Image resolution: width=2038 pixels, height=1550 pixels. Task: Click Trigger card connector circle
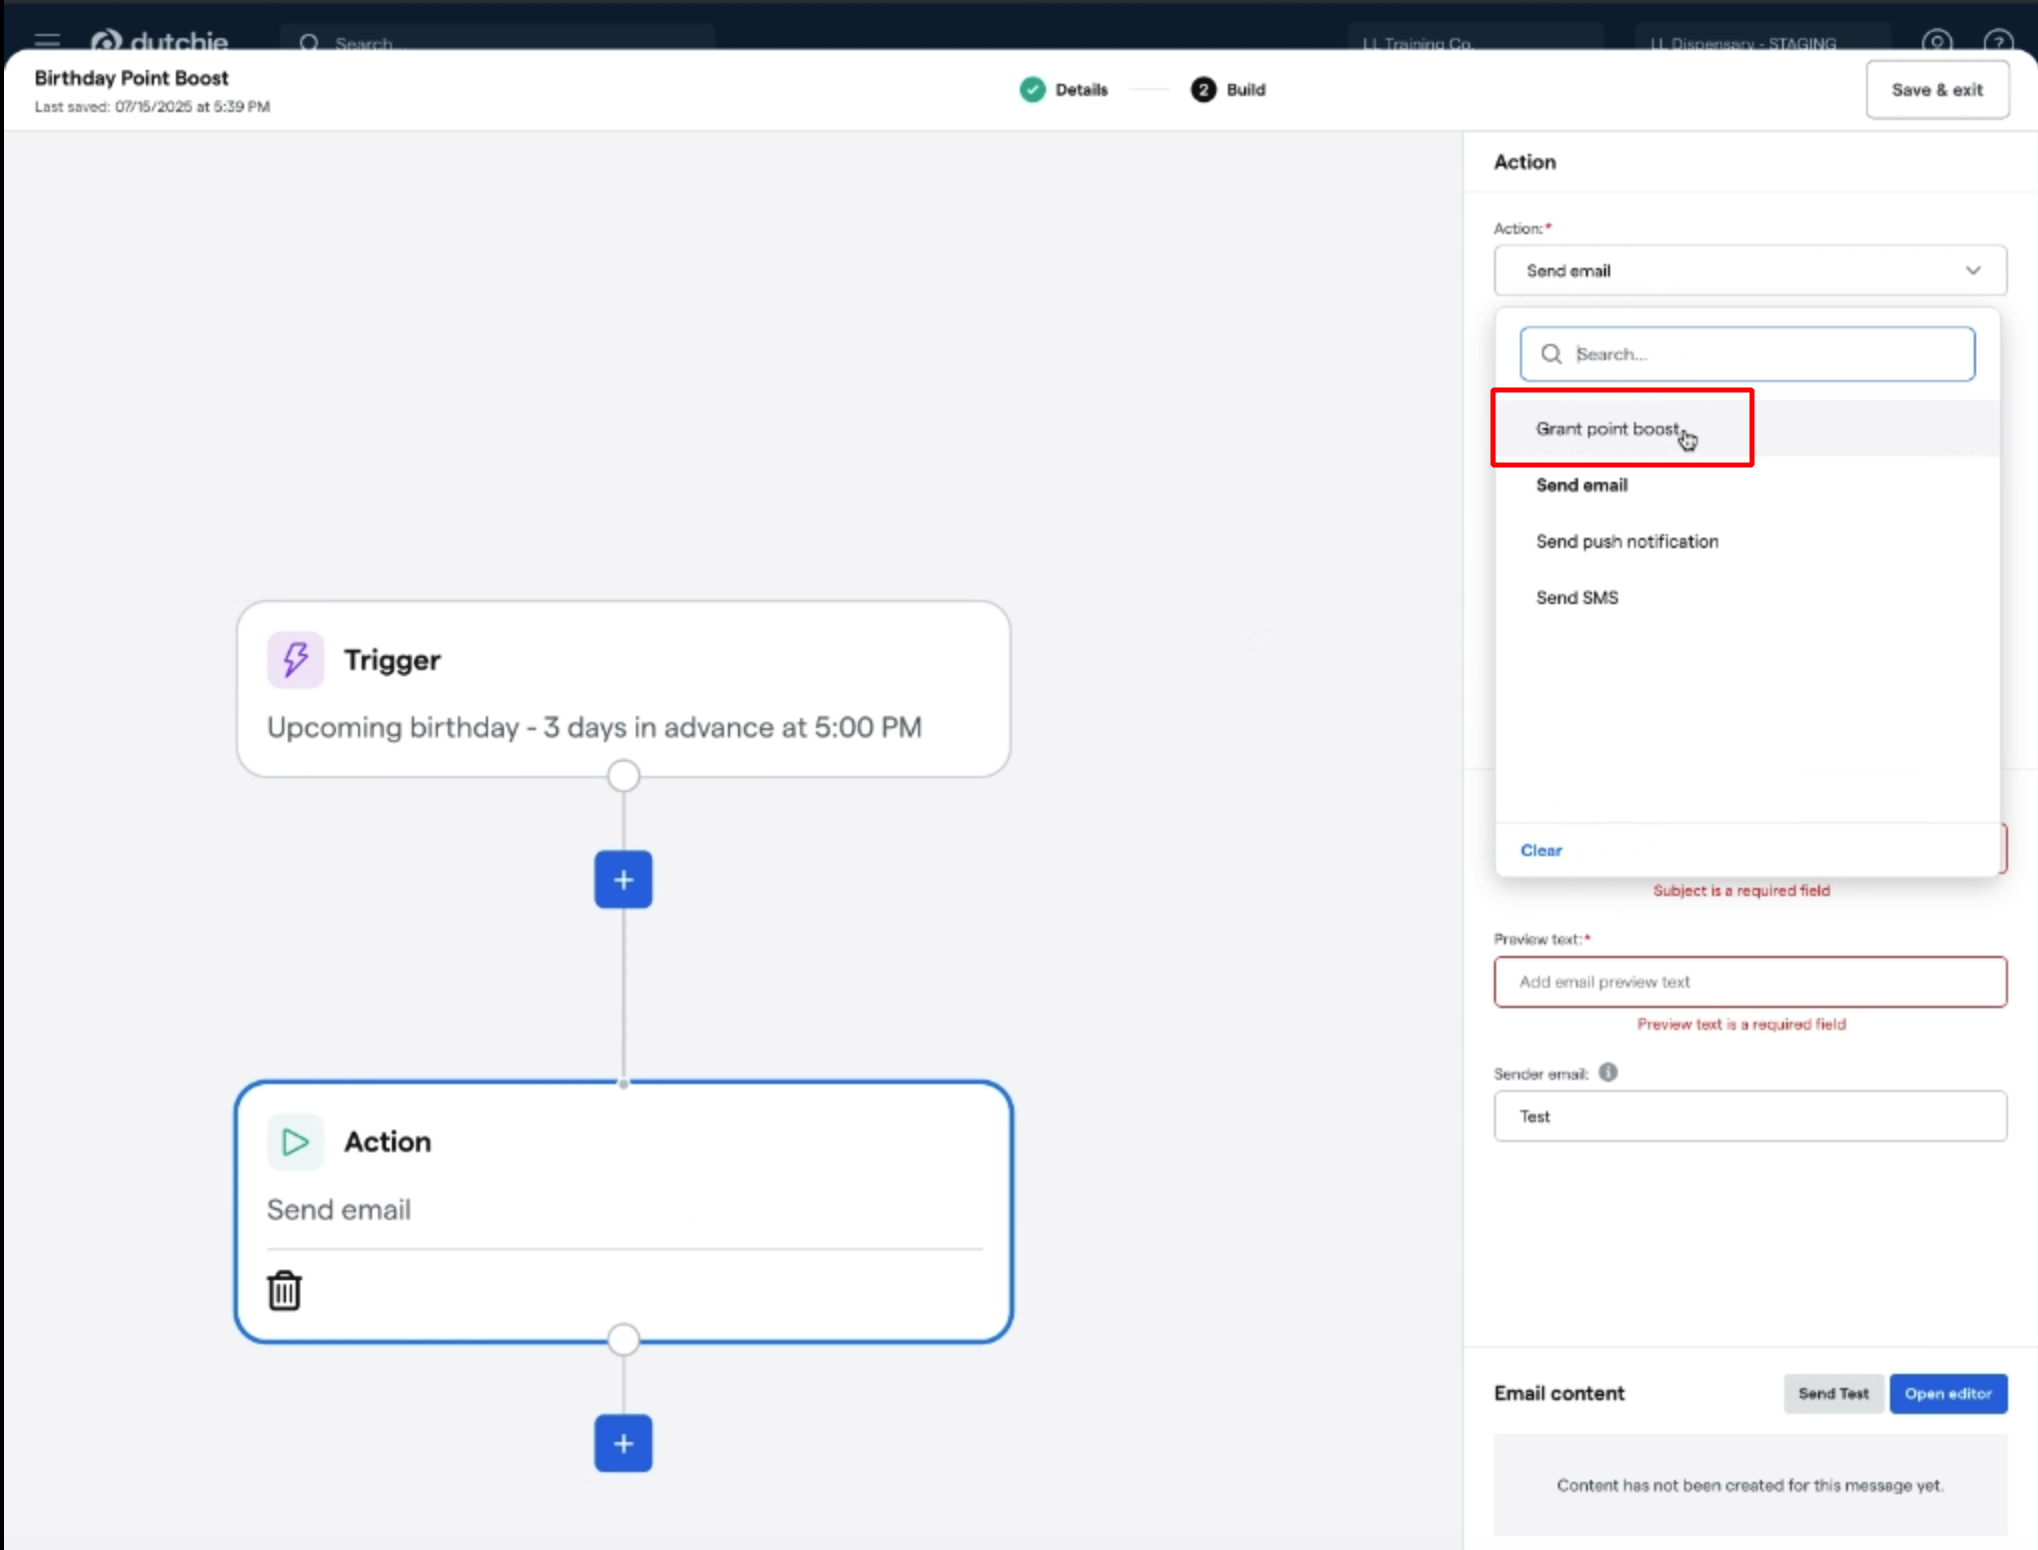point(623,776)
